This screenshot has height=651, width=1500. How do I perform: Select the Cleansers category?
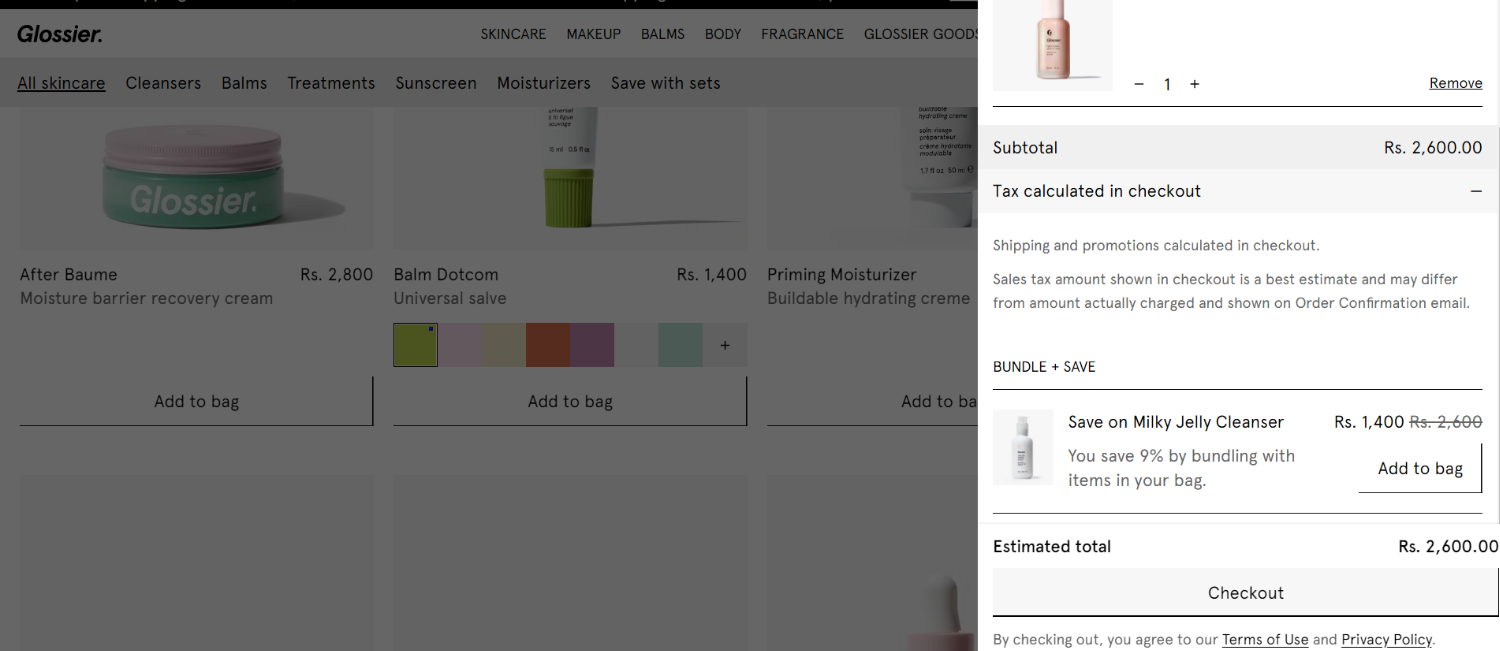[163, 83]
